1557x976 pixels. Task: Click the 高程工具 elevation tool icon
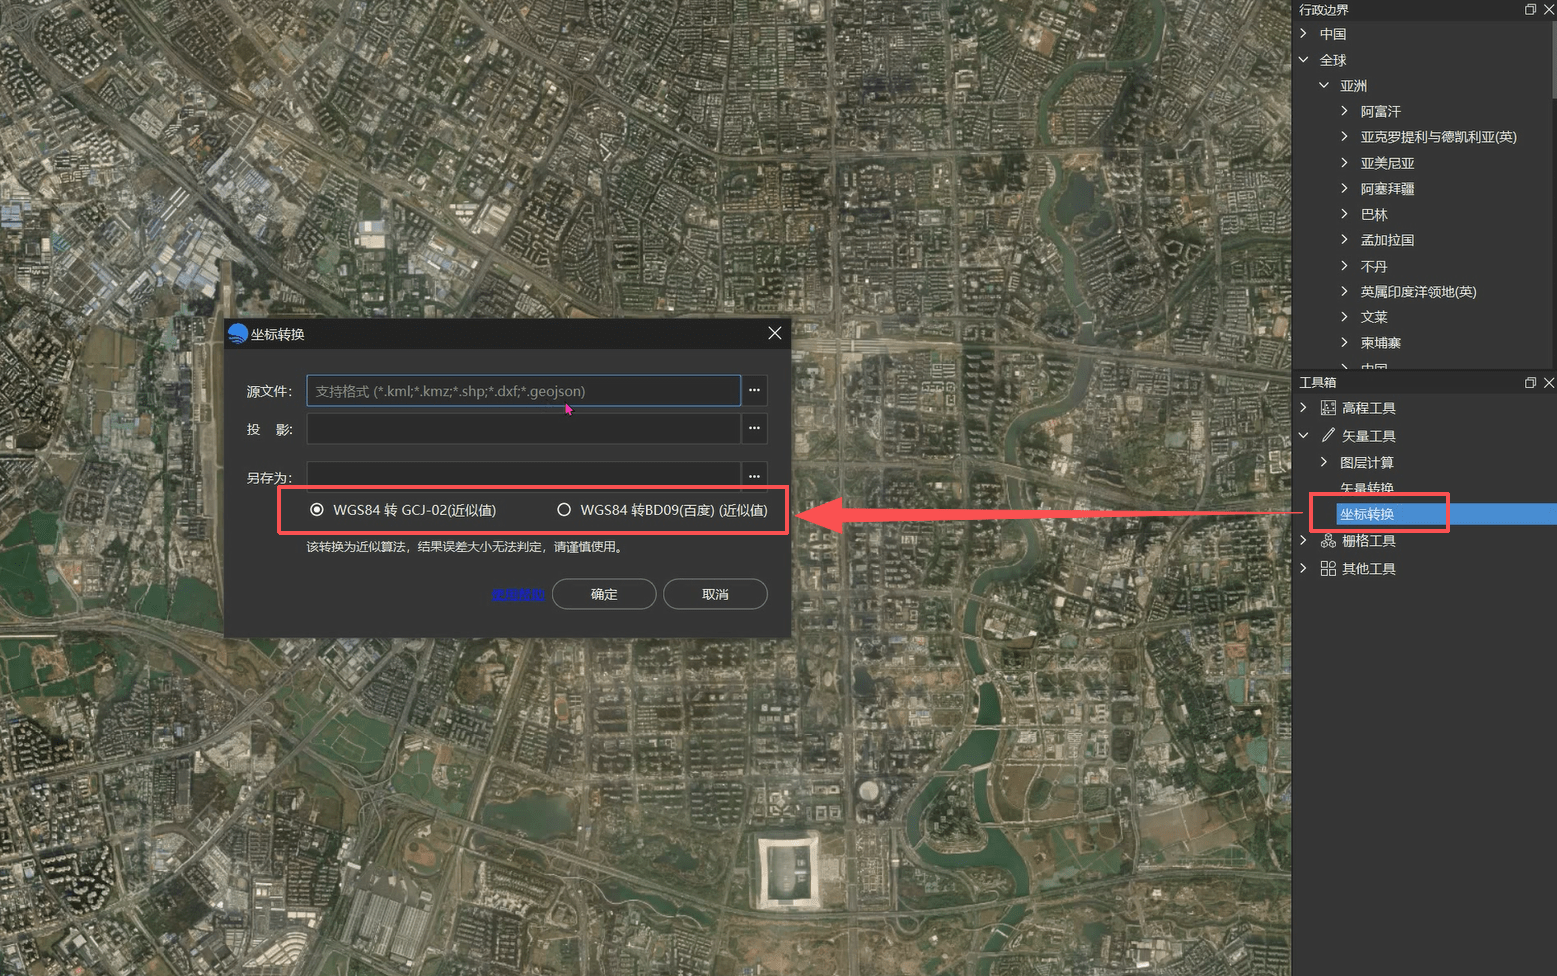[1328, 408]
